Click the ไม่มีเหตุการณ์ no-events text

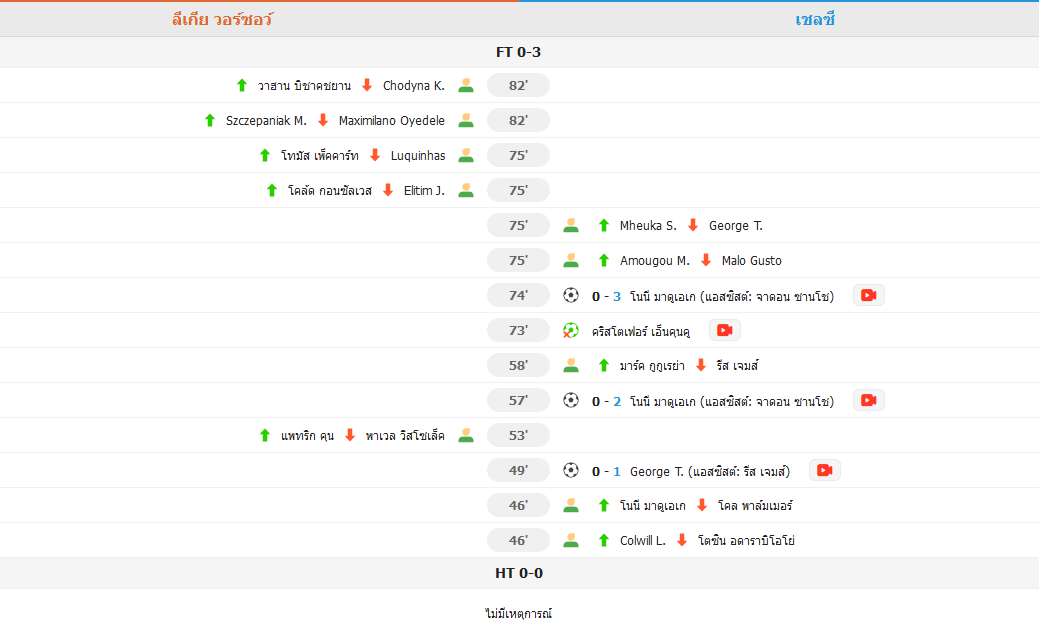point(518,613)
